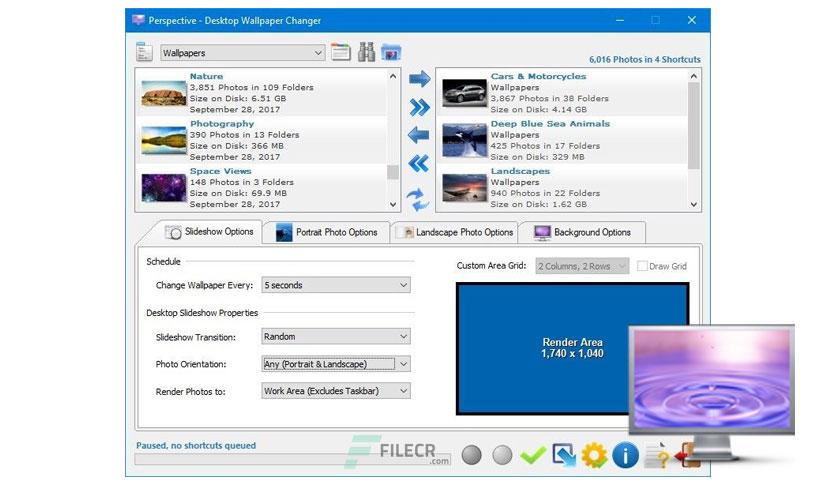Click the right list scrollbar thumb
Screen dimensions: 836x484
[694, 126]
